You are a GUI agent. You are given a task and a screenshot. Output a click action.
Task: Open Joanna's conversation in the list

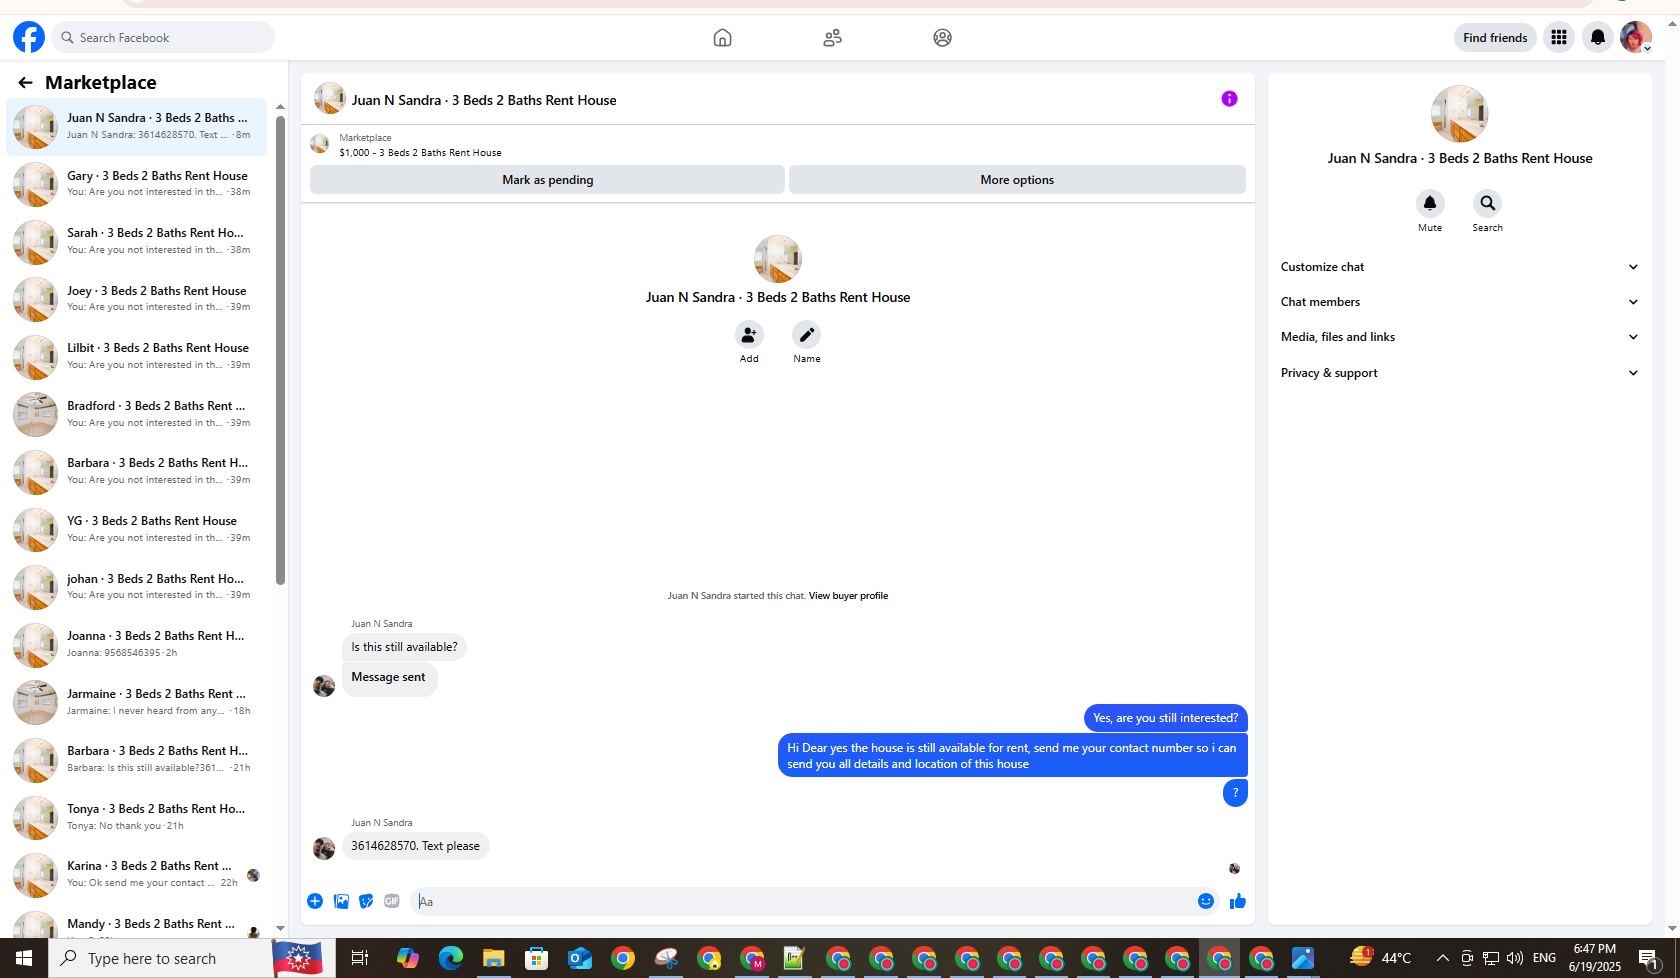[137, 644]
